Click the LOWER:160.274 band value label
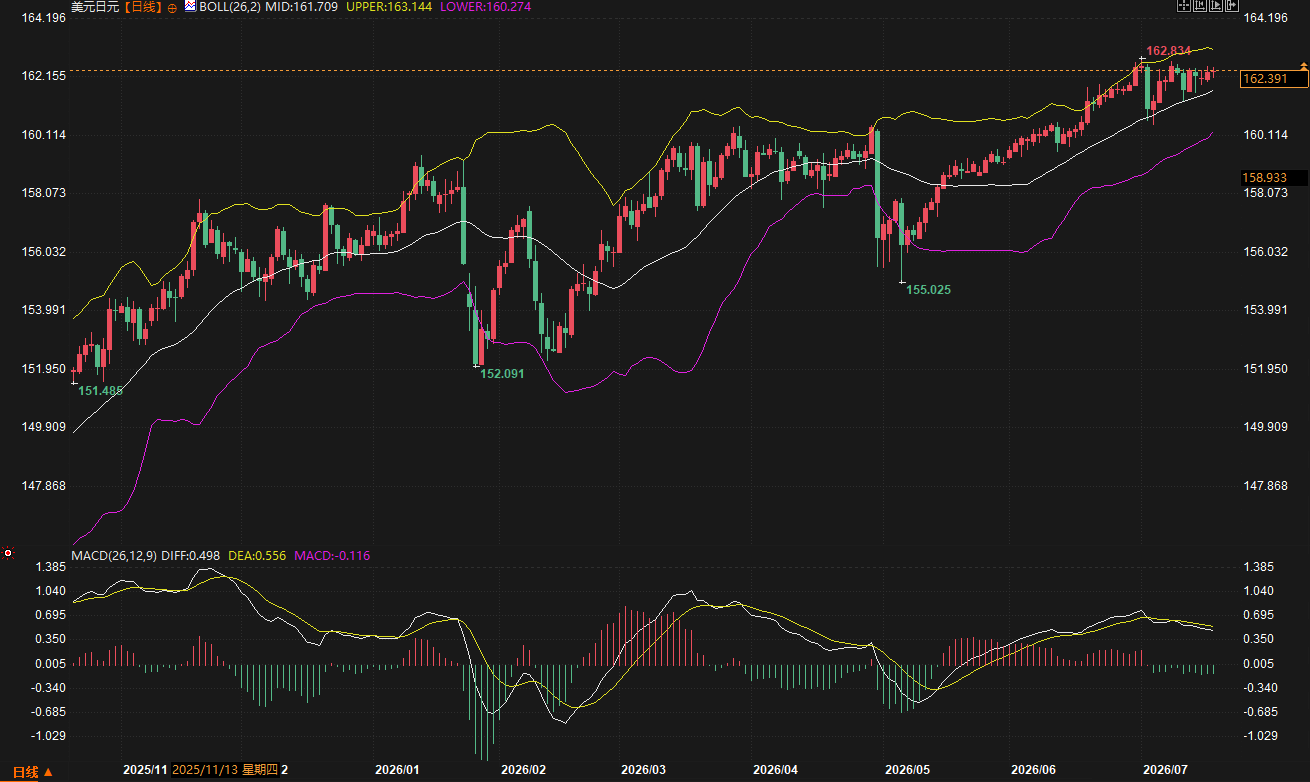This screenshot has width=1310, height=782. click(486, 7)
